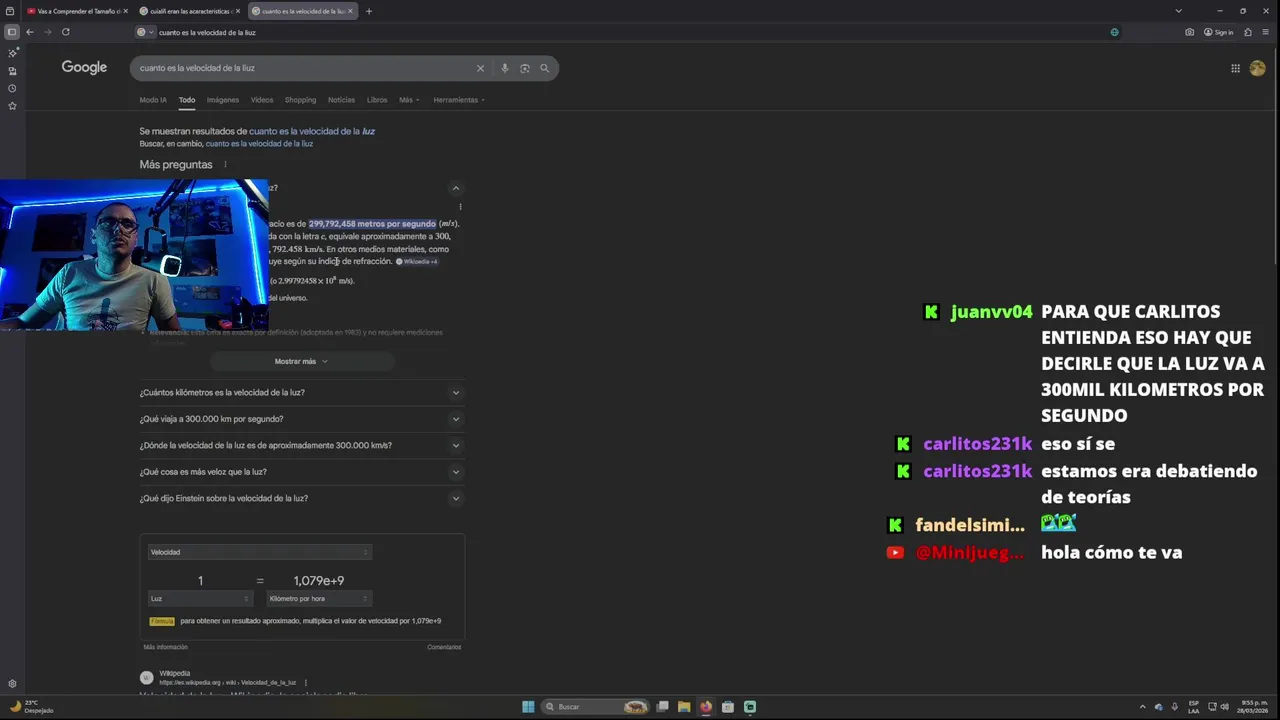
Task: Expand '¿Dónde la velocidad de la luz es de aproximadamente 300.000 km/s?'
Action: [x=301, y=446]
